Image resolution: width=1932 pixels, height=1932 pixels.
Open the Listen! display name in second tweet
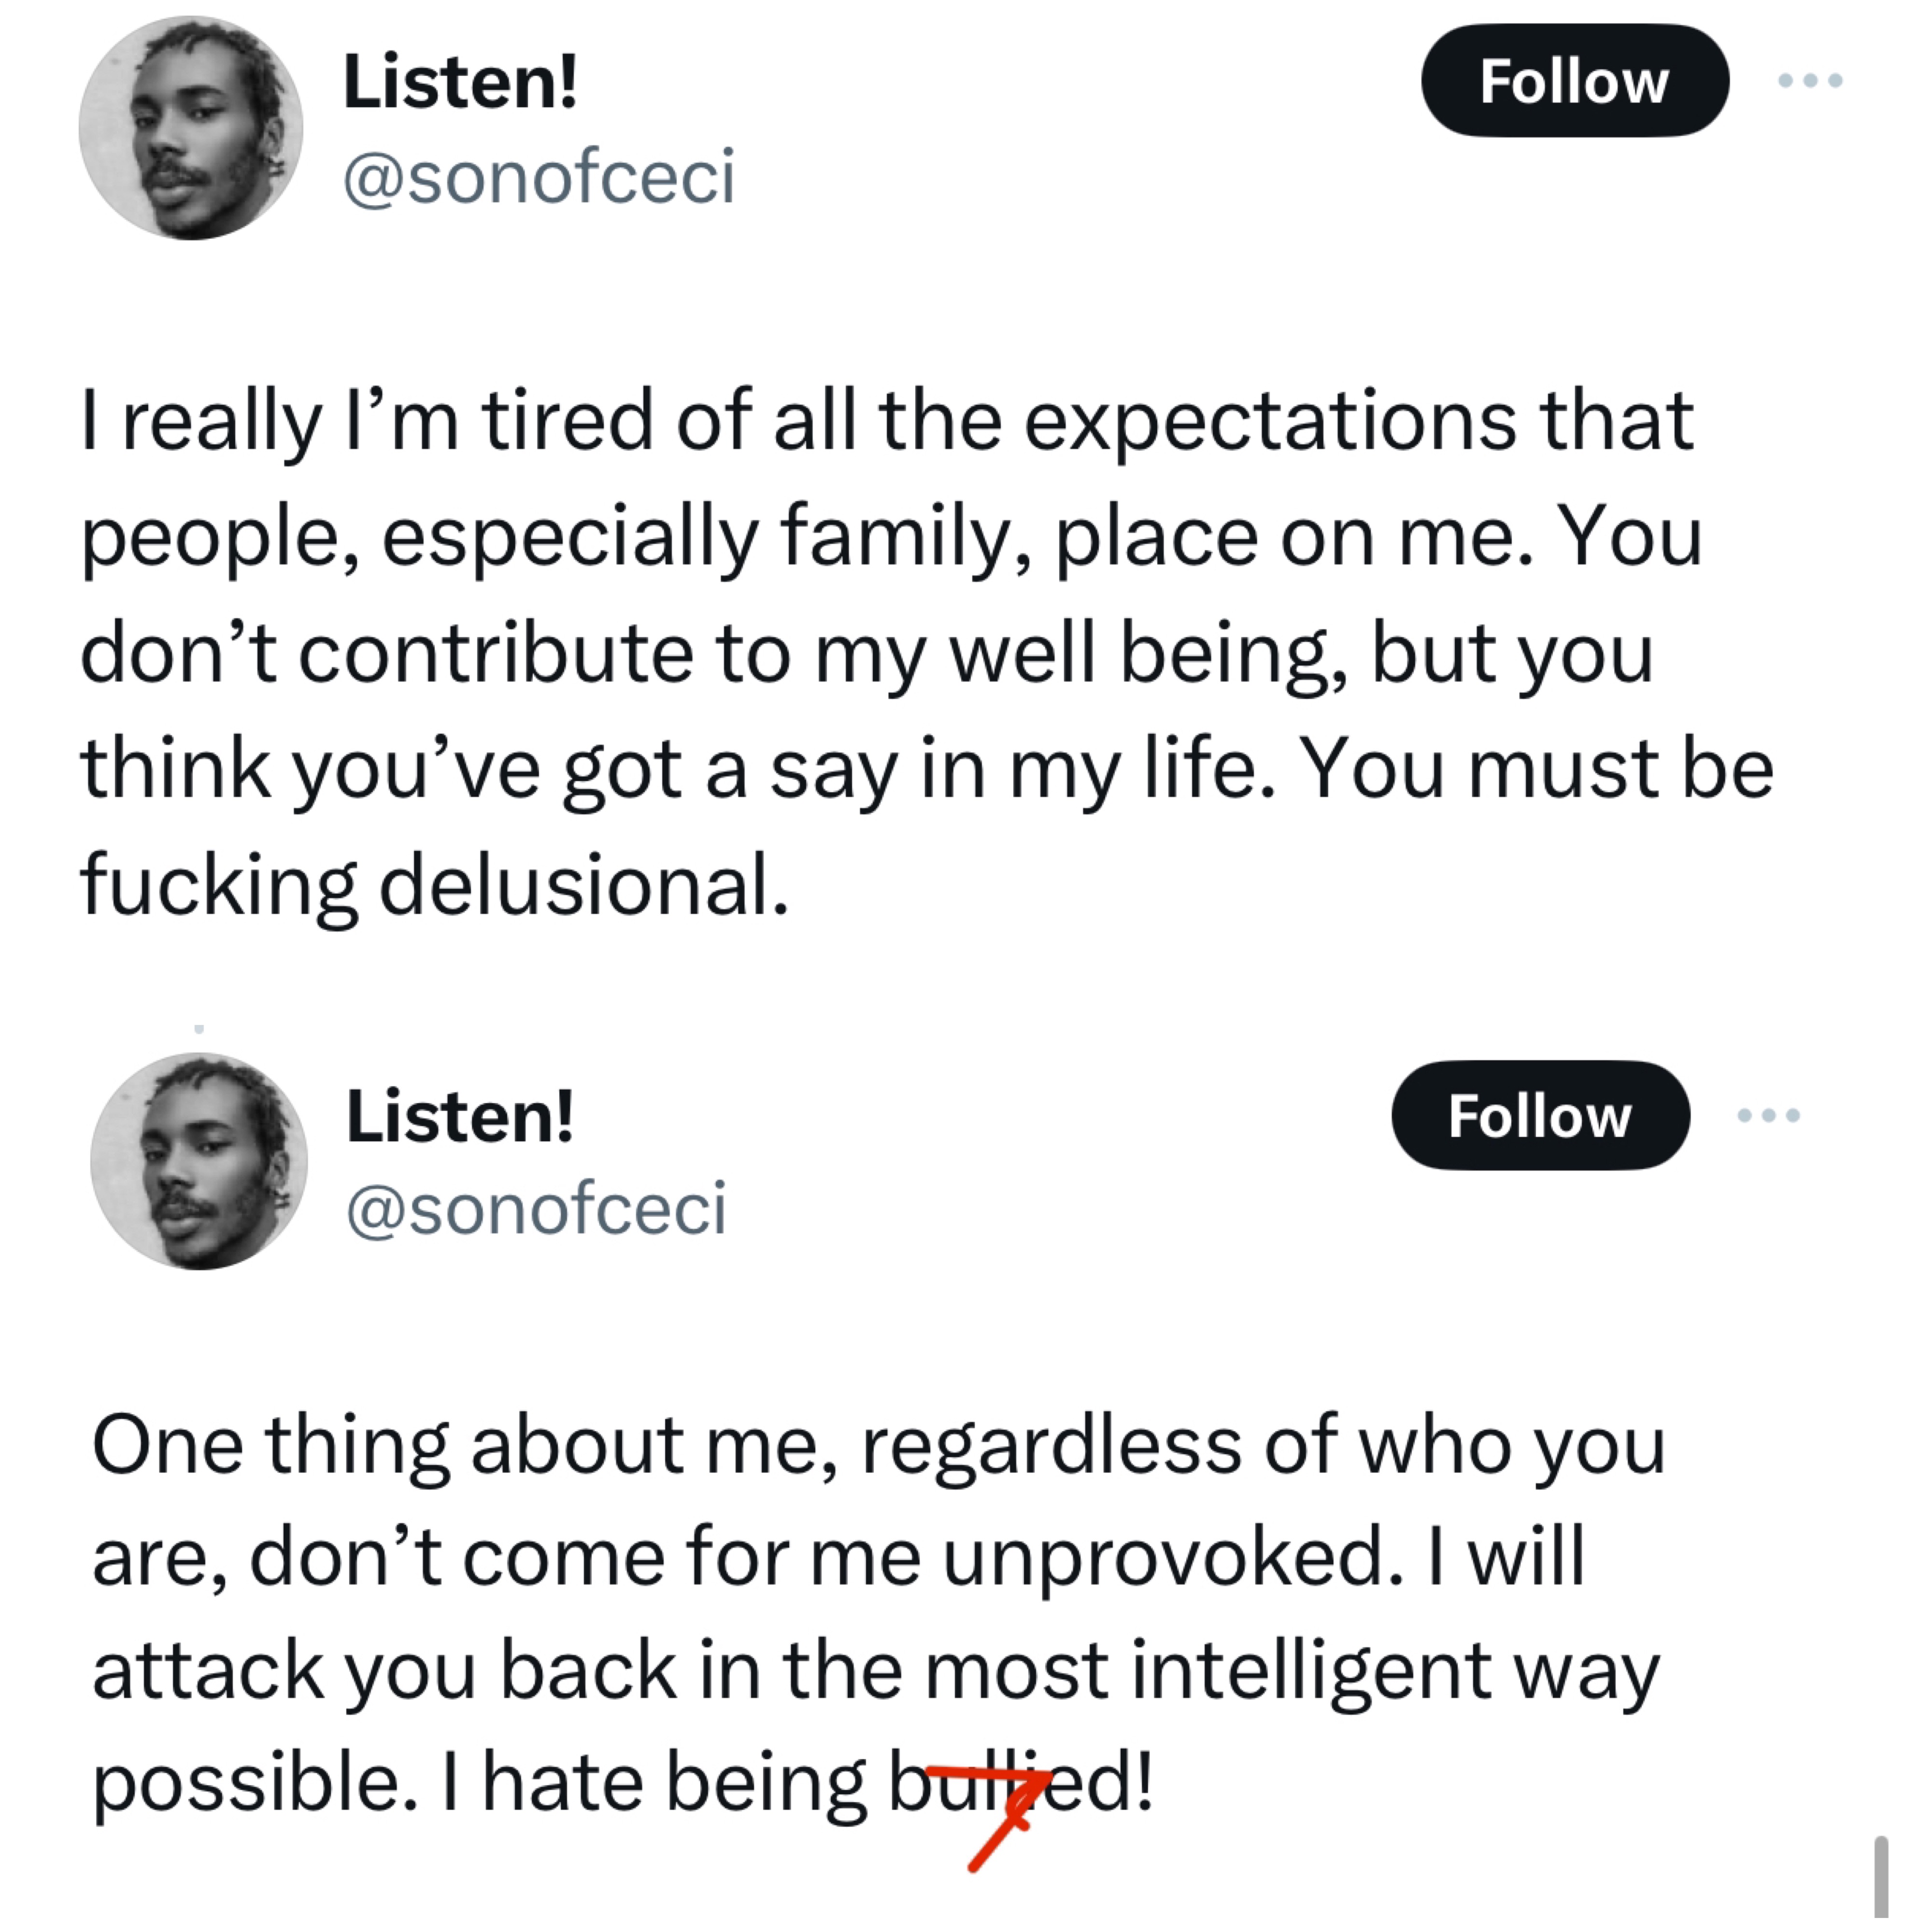click(x=460, y=1116)
